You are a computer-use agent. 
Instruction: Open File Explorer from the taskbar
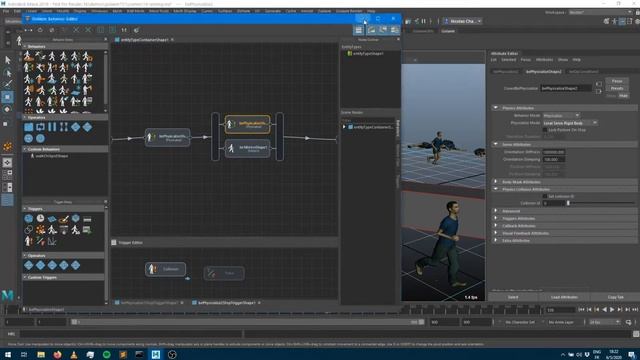[x=41, y=354]
